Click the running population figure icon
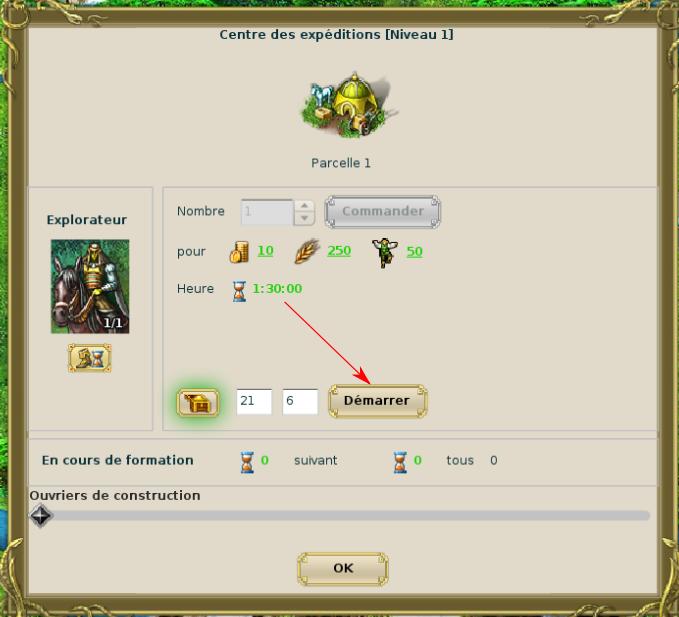 point(384,252)
